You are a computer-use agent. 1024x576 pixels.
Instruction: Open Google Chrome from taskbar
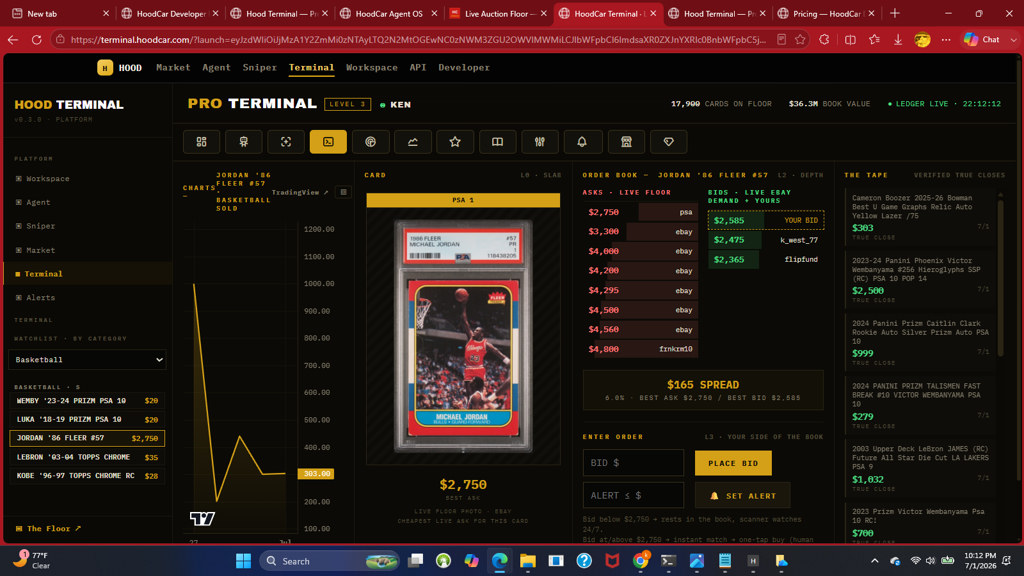[x=641, y=561]
